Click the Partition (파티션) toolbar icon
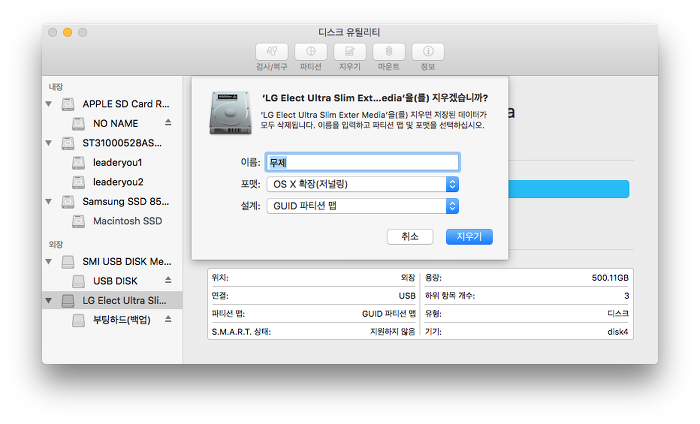Viewport: 700px width, 424px height. point(311,52)
